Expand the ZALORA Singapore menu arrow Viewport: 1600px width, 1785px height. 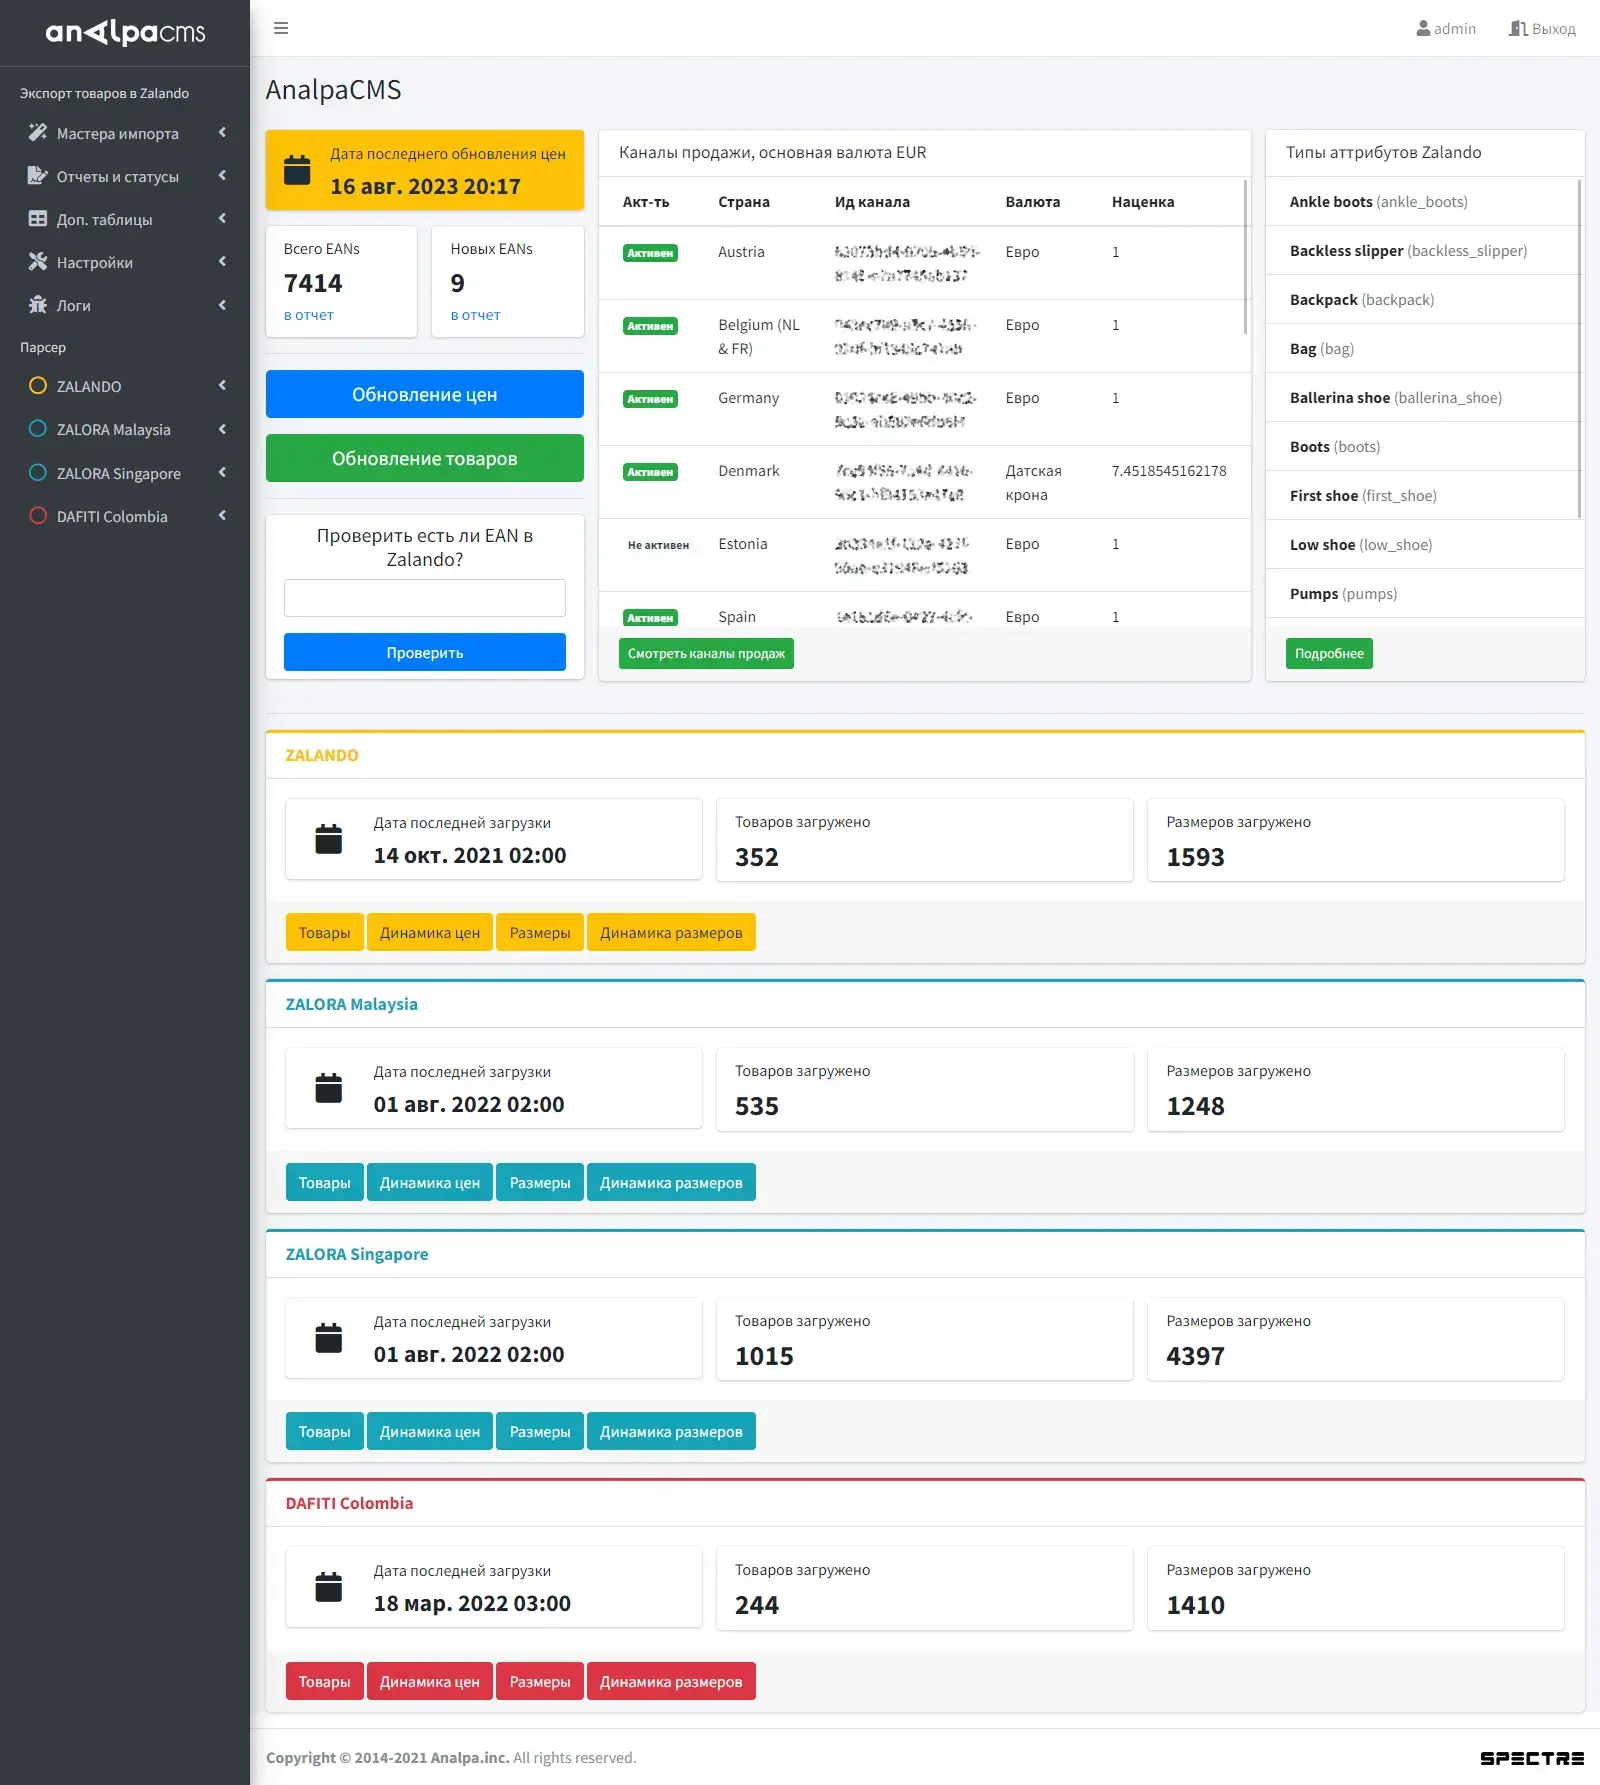click(x=222, y=472)
